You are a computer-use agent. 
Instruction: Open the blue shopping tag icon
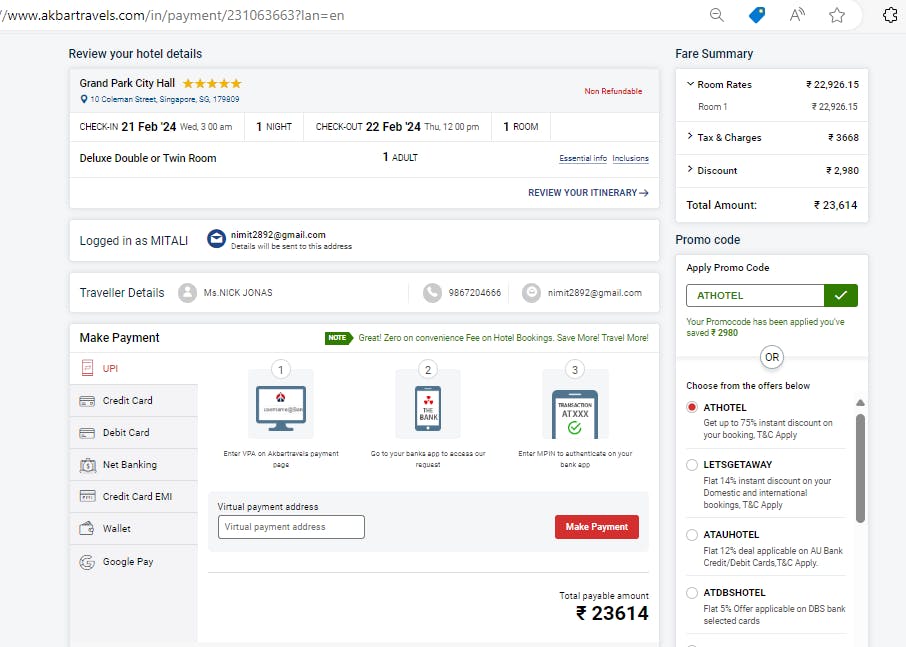point(756,15)
